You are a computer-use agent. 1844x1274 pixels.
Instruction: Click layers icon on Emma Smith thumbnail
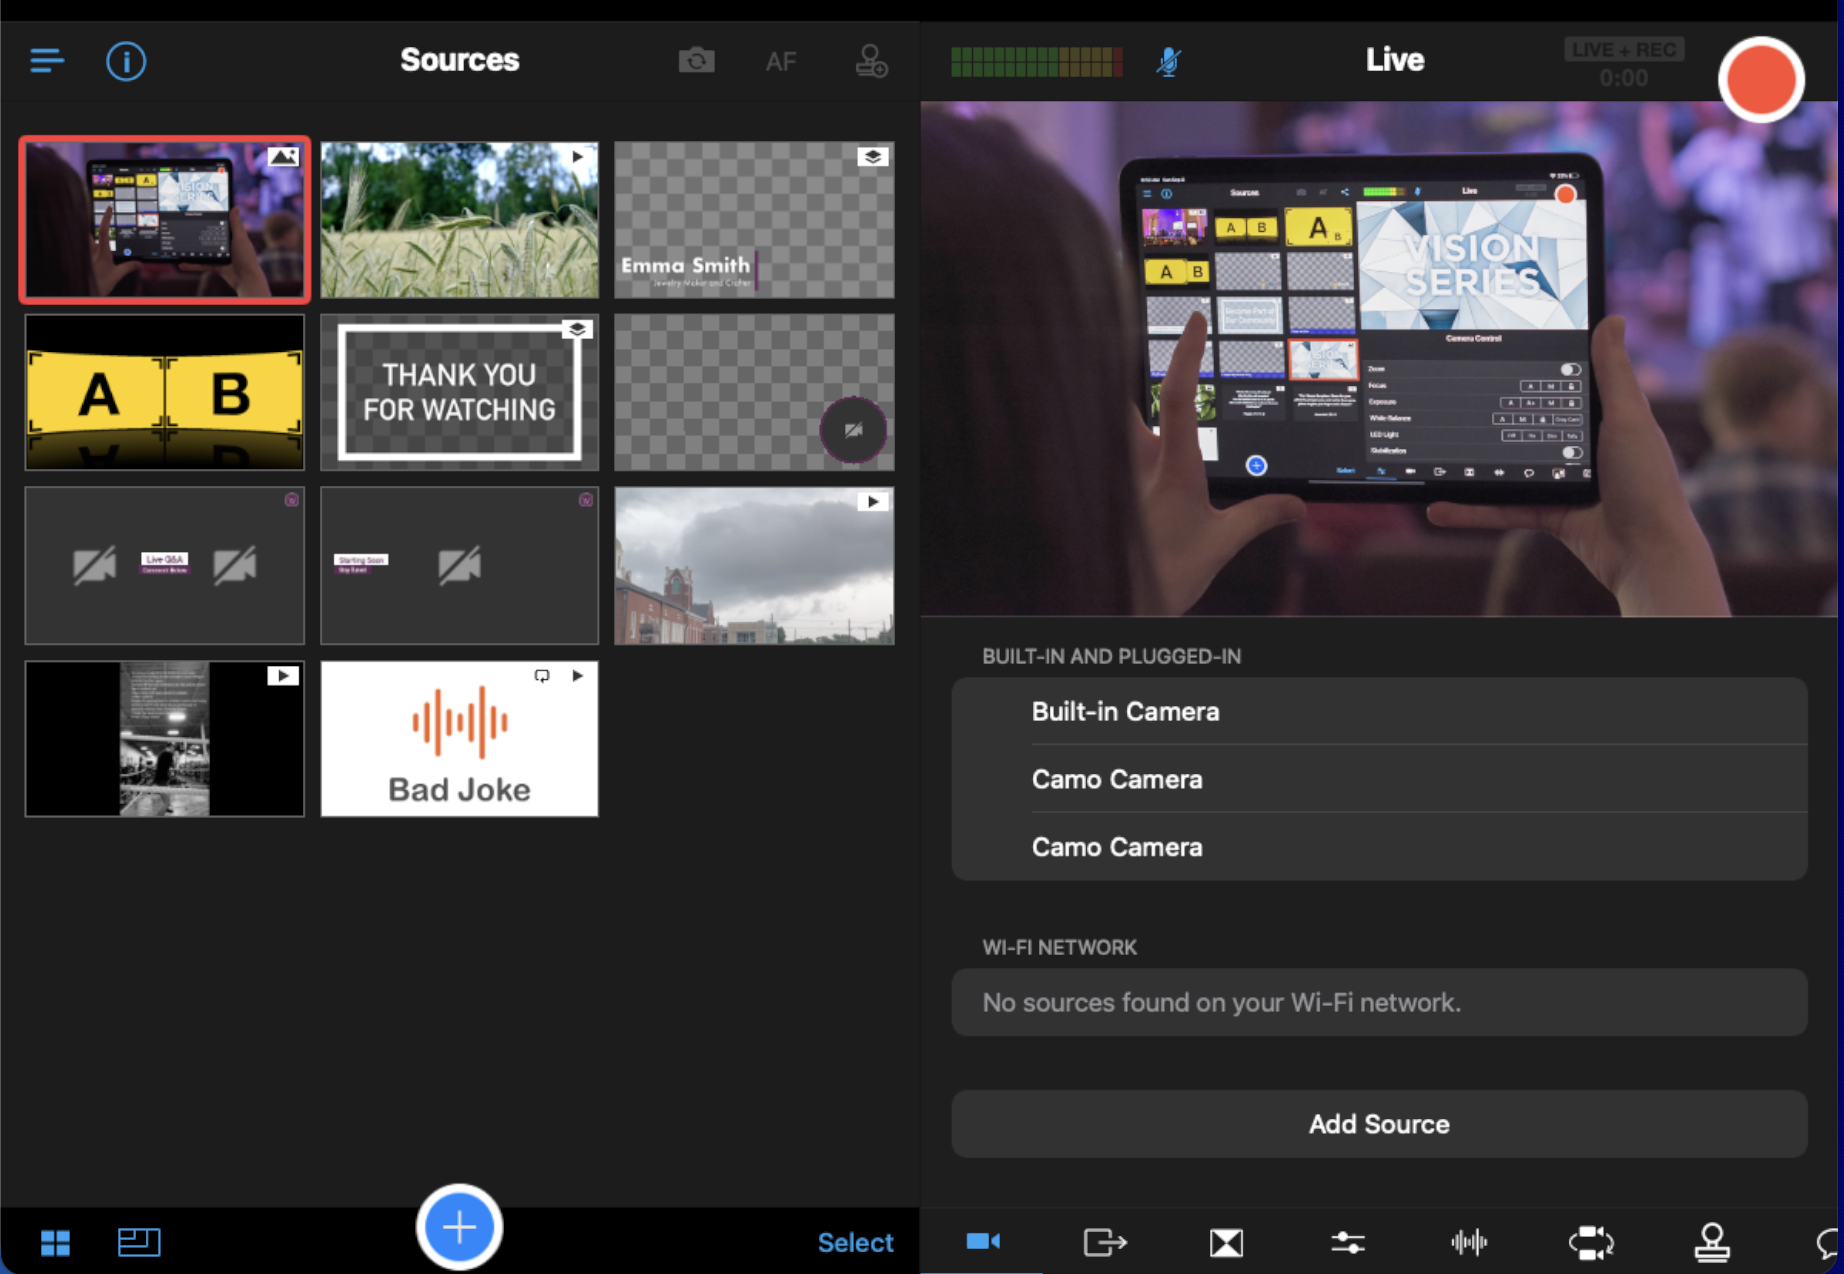pyautogui.click(x=873, y=157)
